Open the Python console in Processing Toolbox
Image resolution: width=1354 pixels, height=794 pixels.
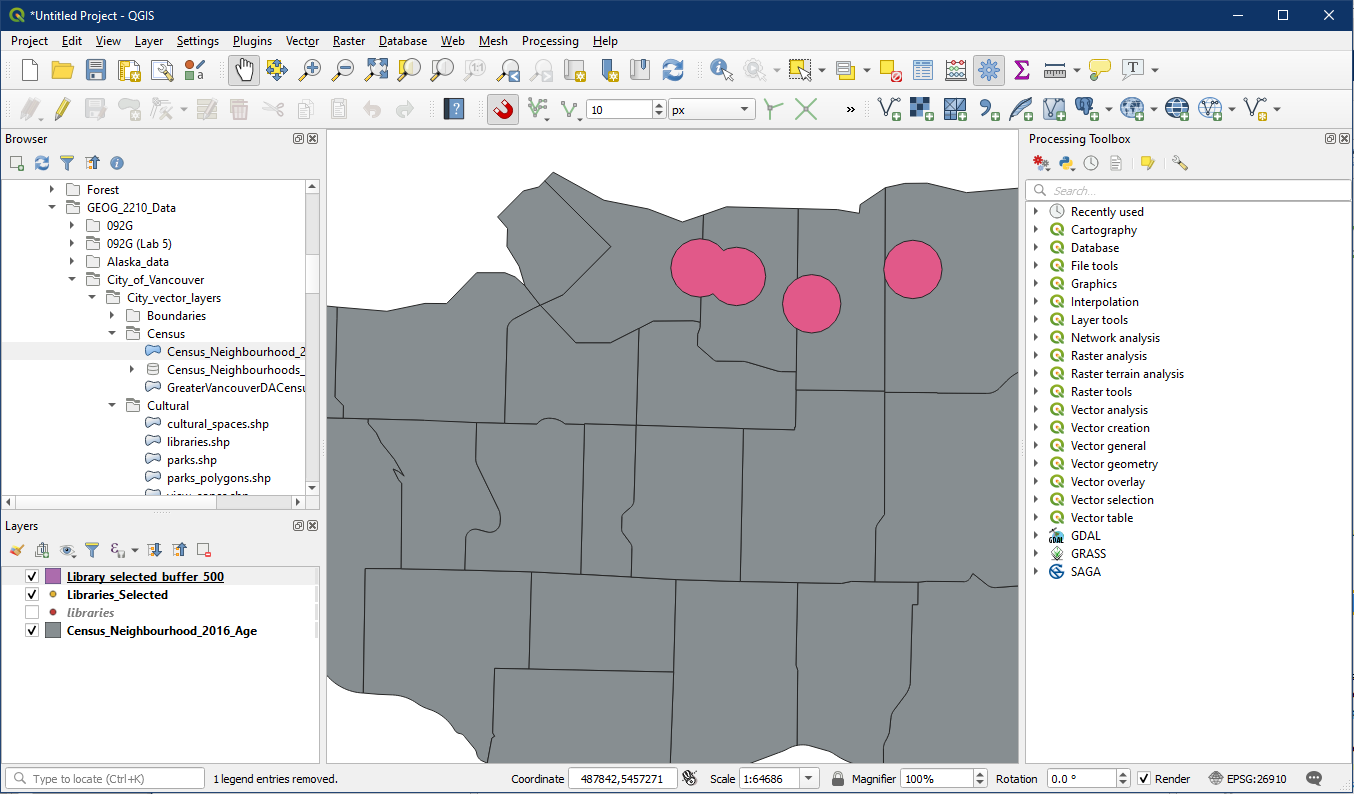coord(1066,163)
